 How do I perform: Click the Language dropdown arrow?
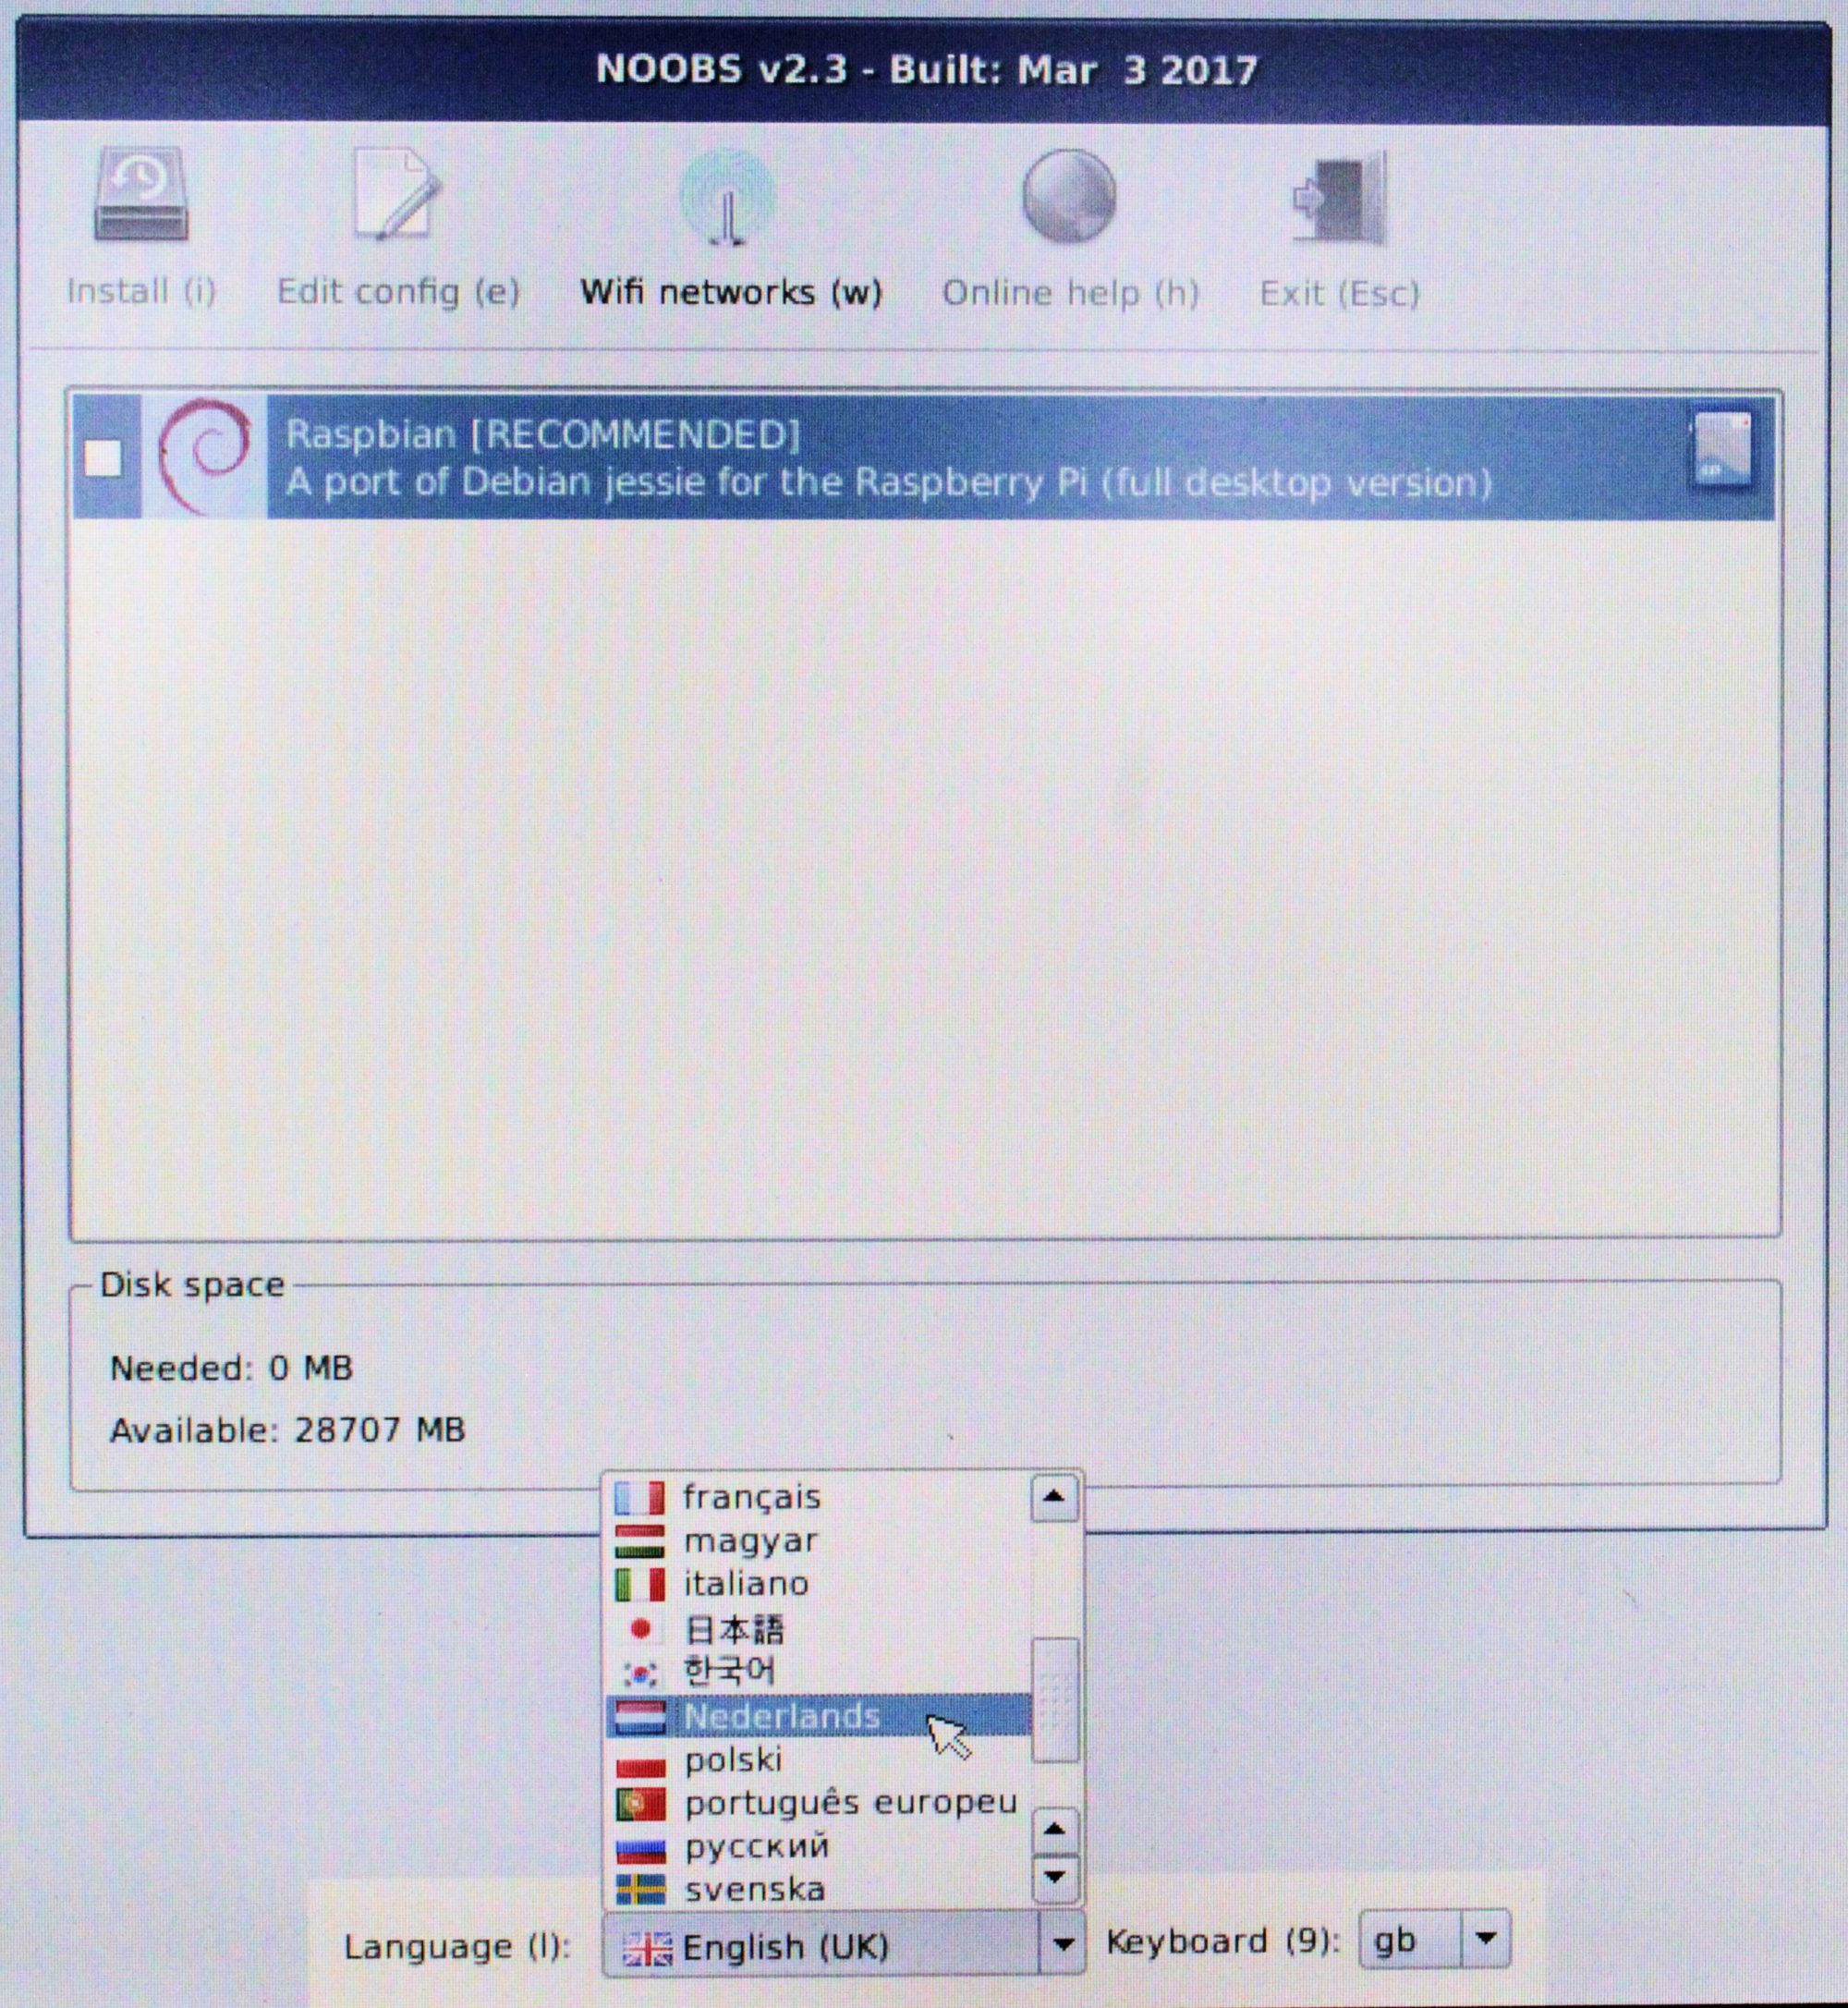coord(1062,1943)
